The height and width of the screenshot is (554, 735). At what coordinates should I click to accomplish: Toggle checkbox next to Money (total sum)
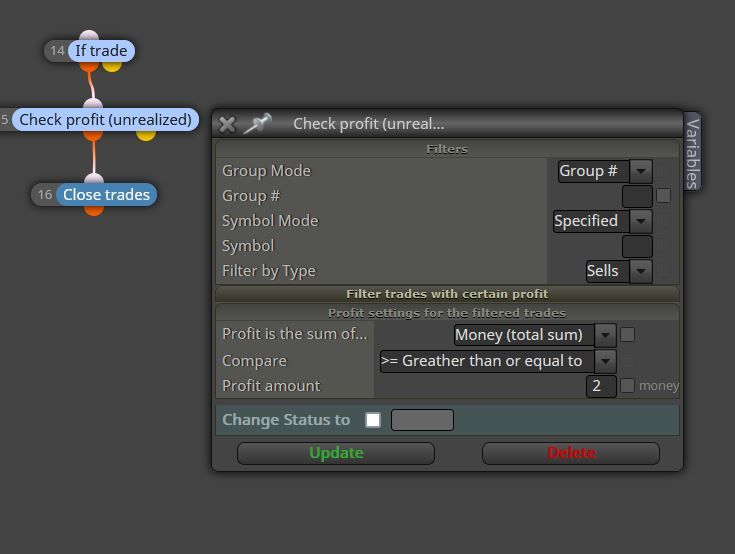(x=627, y=334)
